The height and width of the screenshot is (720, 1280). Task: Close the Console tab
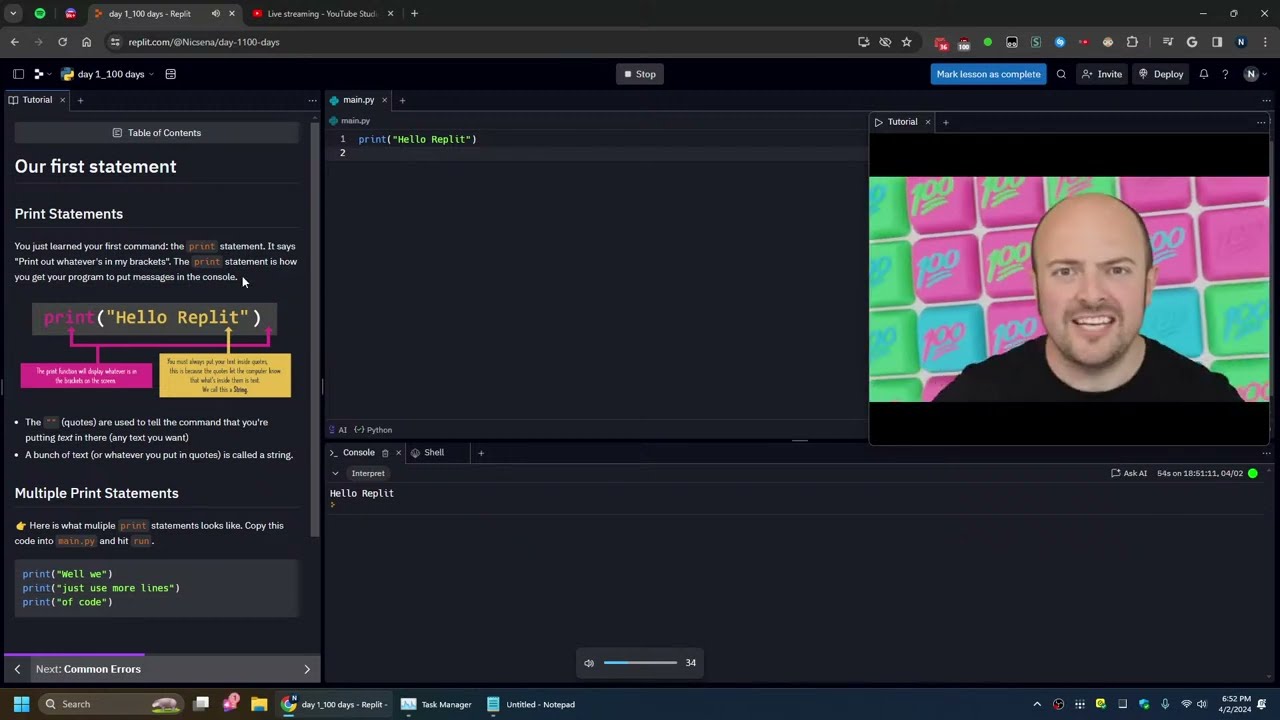click(398, 453)
